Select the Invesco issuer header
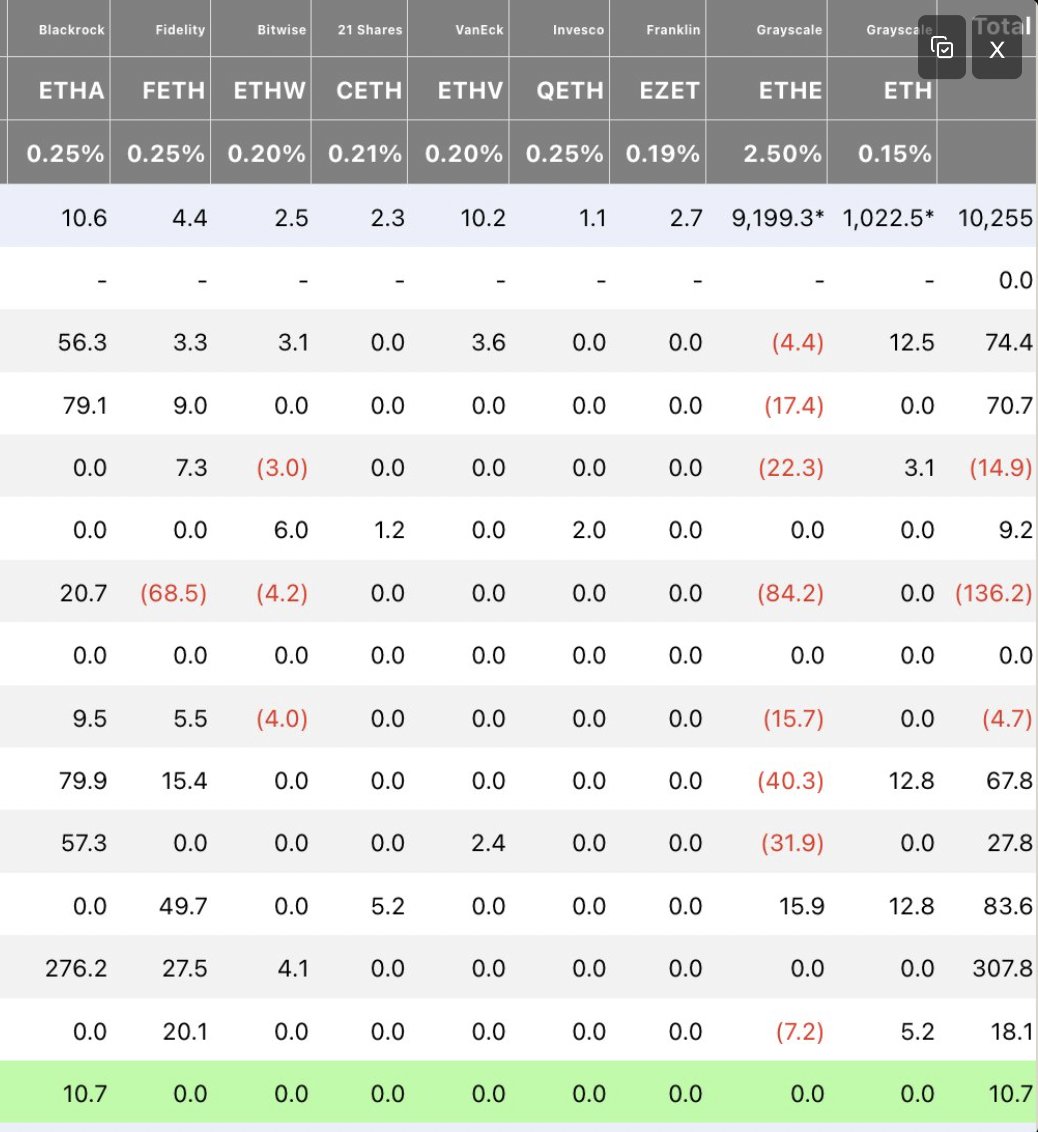The width and height of the screenshot is (1038, 1132). click(578, 30)
